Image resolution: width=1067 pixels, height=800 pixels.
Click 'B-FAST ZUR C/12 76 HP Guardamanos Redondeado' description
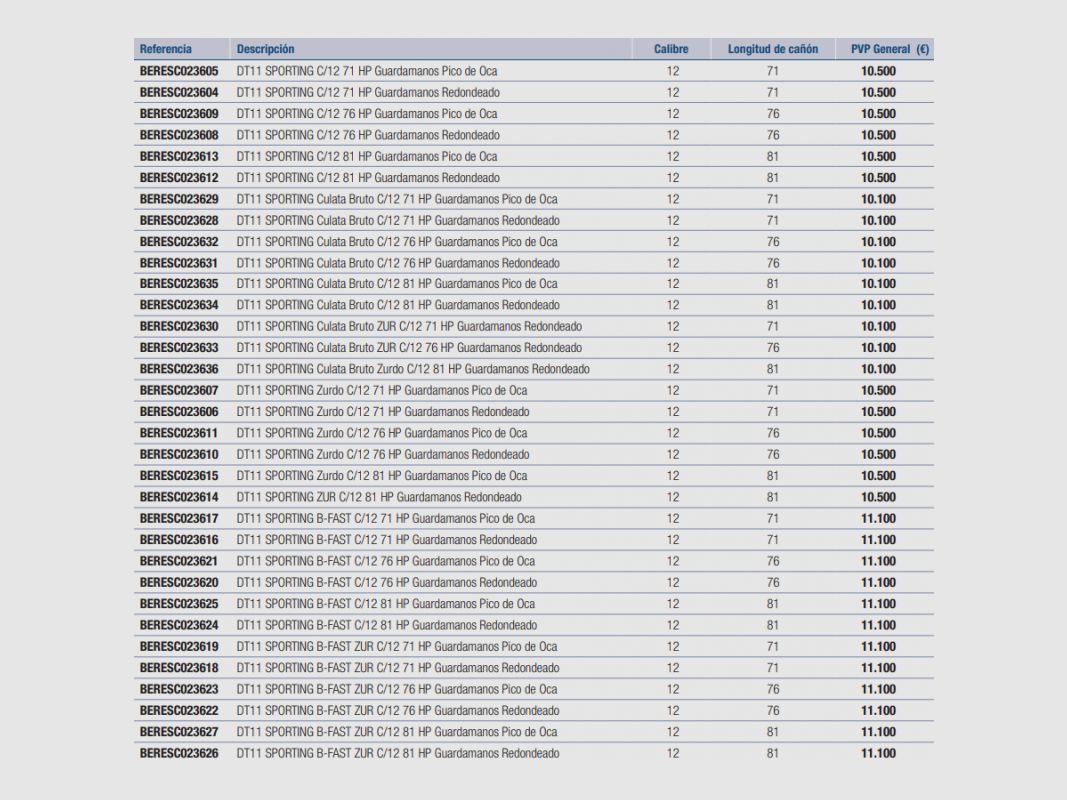click(x=398, y=711)
